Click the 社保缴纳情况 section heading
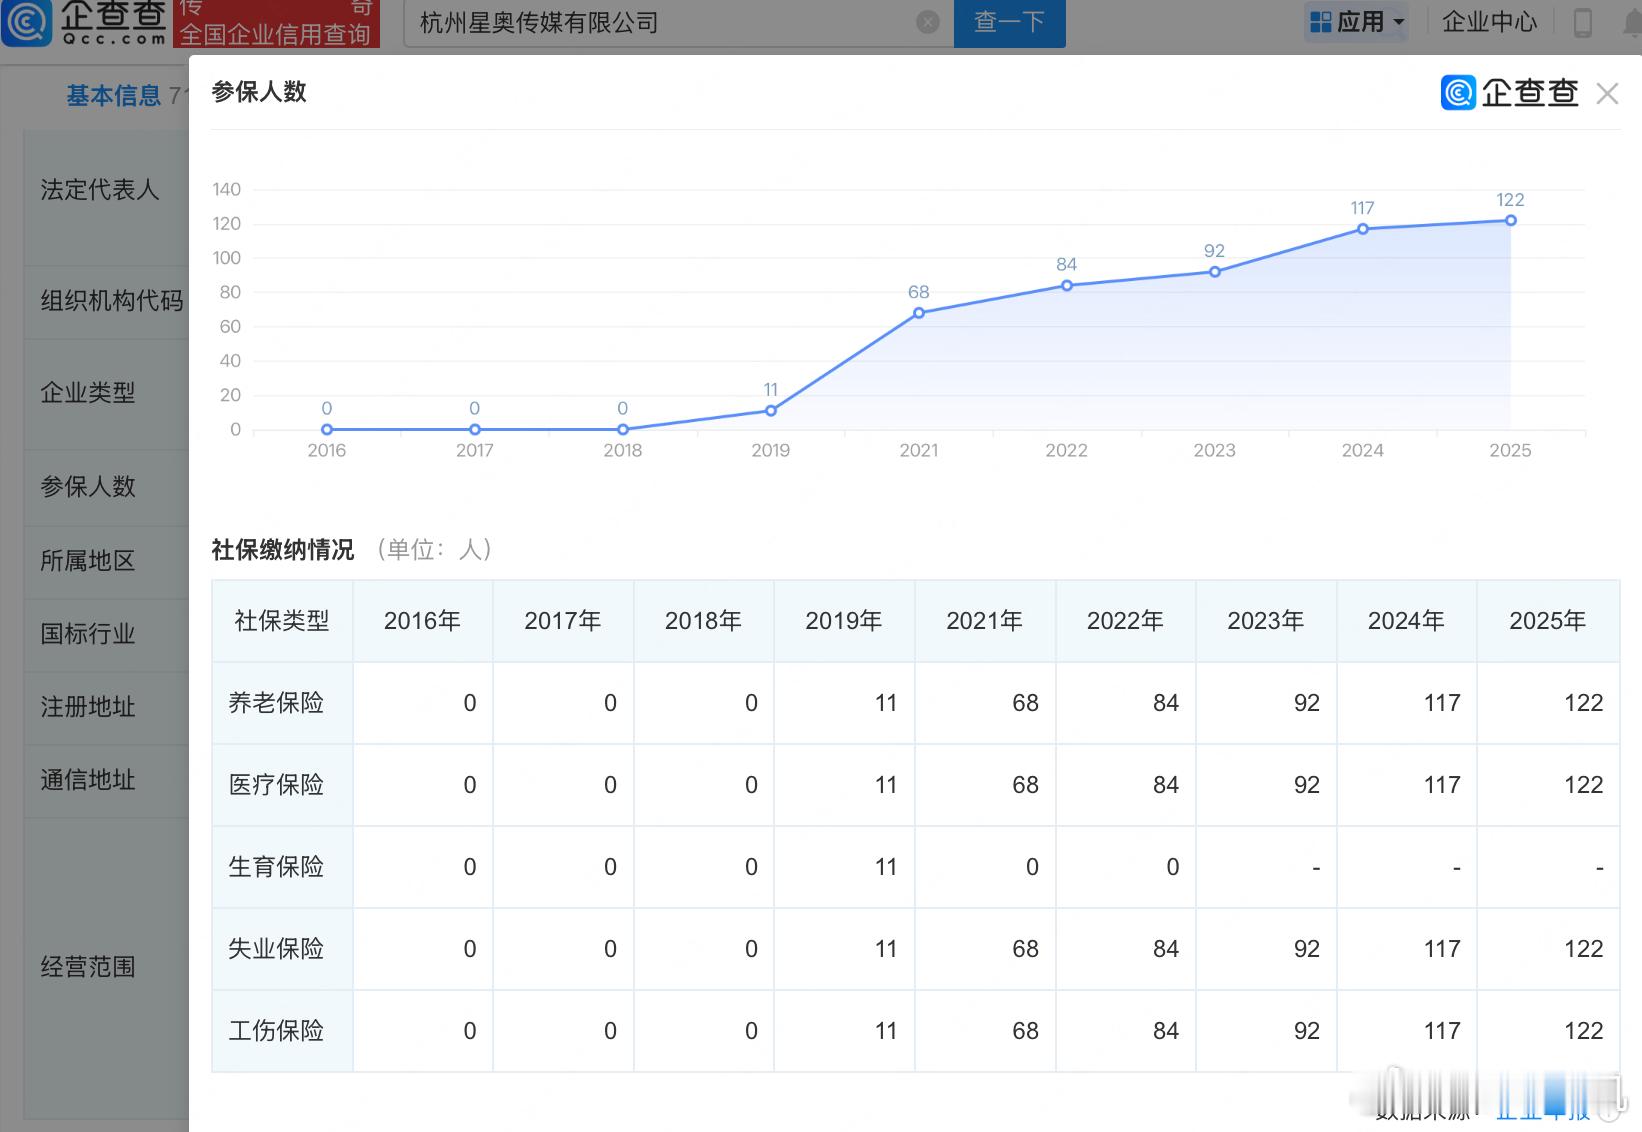 [x=283, y=550]
